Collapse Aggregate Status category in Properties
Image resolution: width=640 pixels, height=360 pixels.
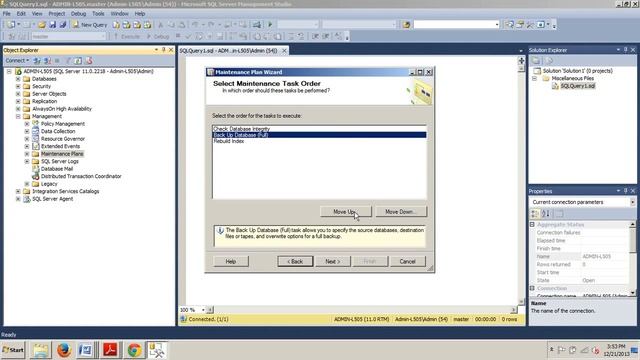[x=532, y=224]
